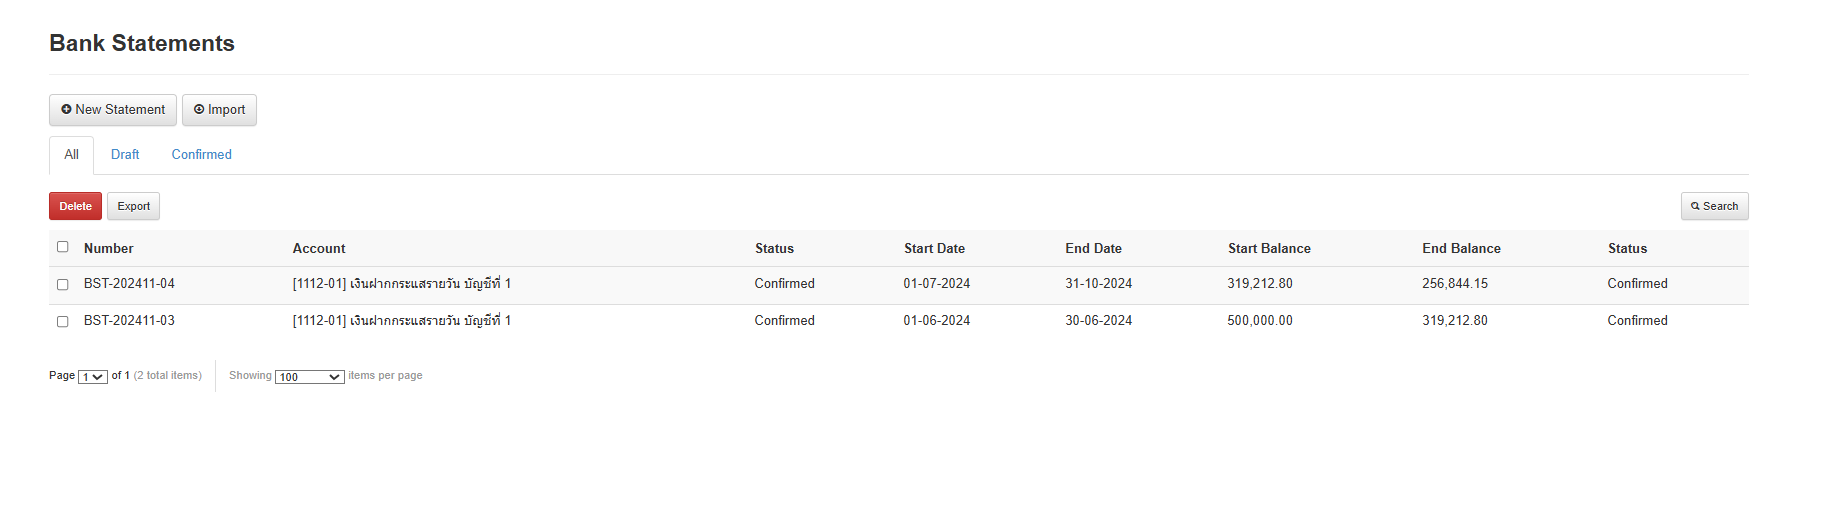Click the Import arrow icon

199,110
